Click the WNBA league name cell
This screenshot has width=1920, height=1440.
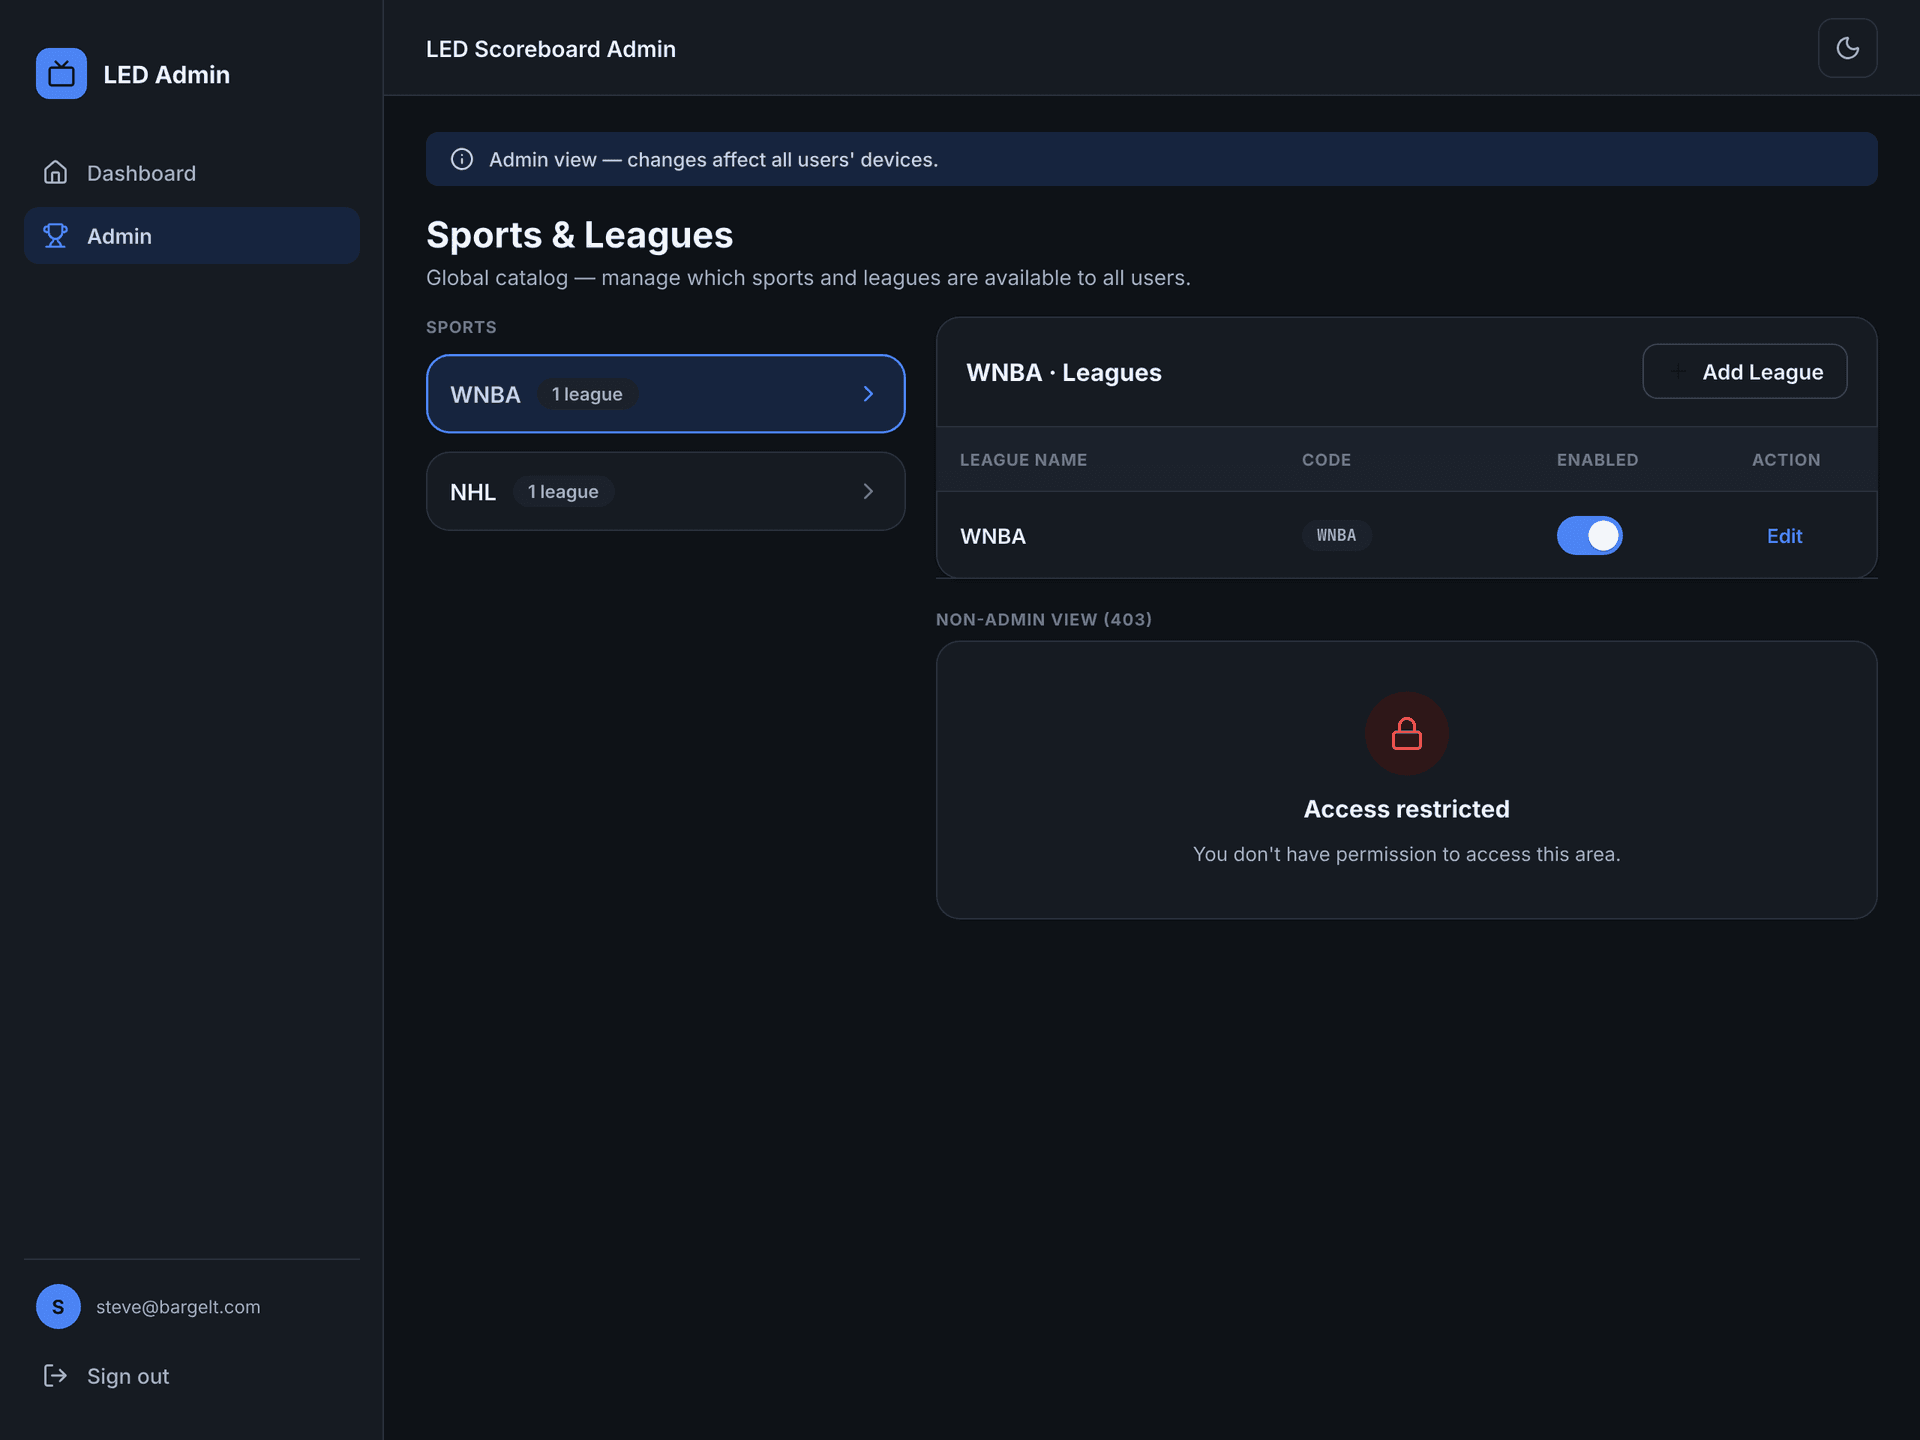pyautogui.click(x=993, y=536)
